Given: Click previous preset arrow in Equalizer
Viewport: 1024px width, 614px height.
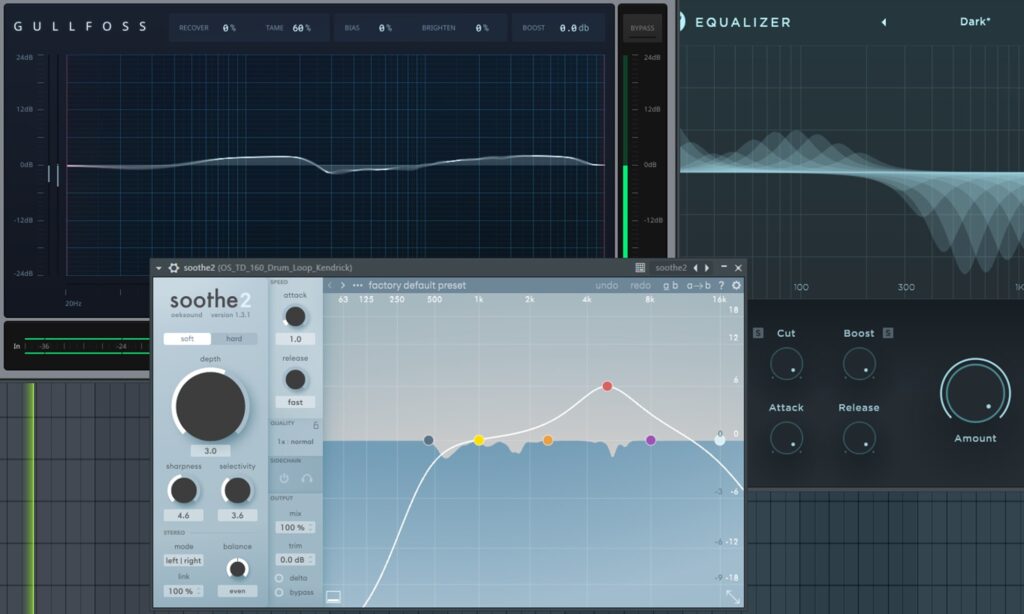Looking at the screenshot, I should [884, 22].
